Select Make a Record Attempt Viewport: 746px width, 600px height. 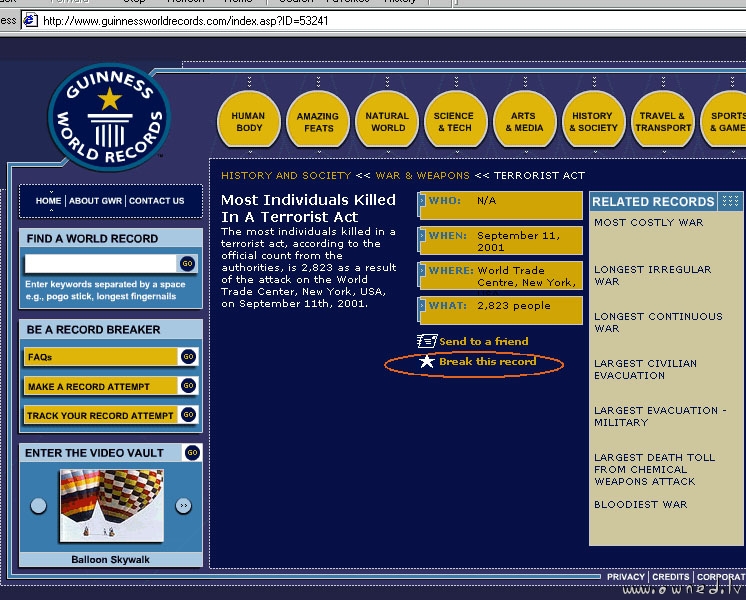tap(101, 386)
